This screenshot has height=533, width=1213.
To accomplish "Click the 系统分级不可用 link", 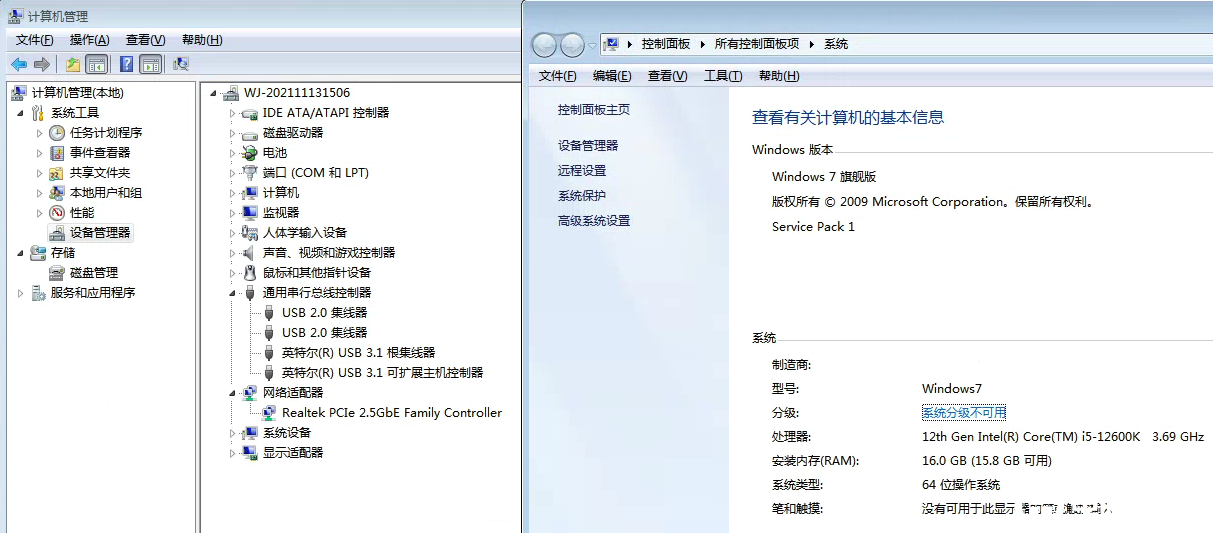I will [x=964, y=413].
